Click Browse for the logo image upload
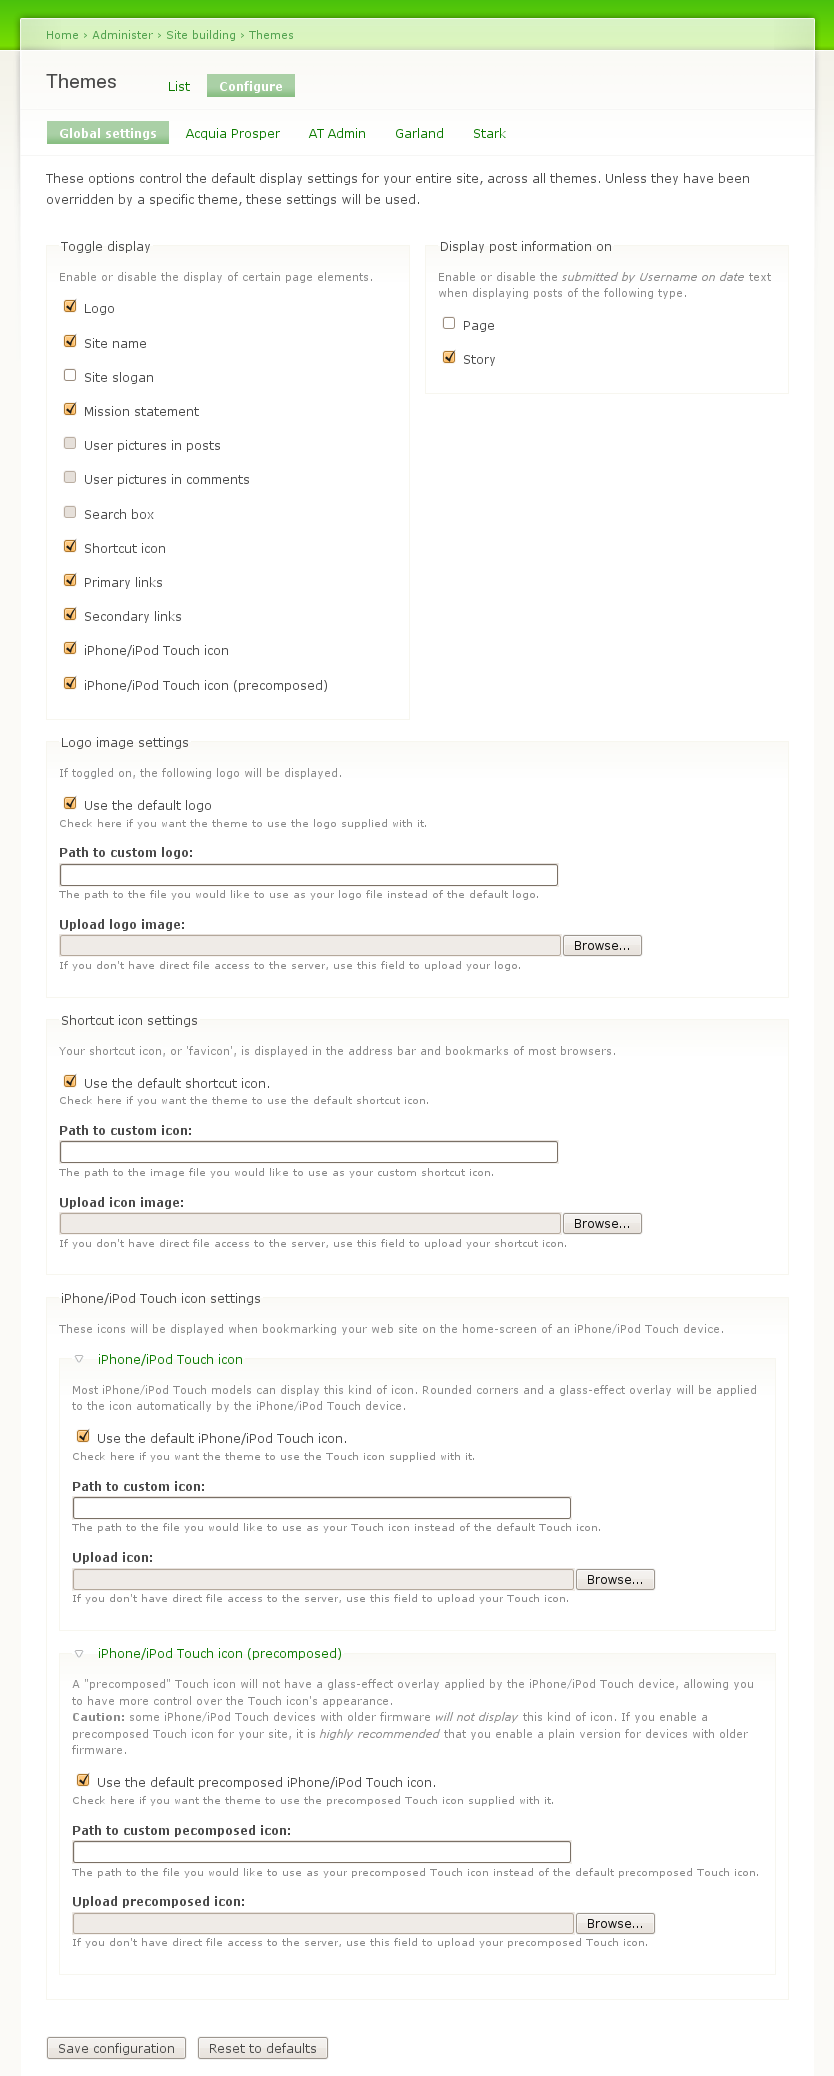The image size is (834, 2076). 602,946
